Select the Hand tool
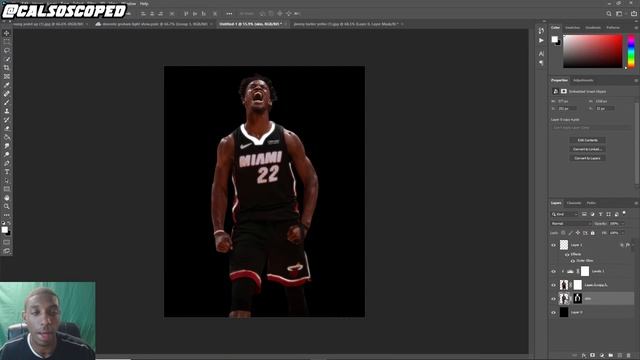 pyautogui.click(x=7, y=198)
